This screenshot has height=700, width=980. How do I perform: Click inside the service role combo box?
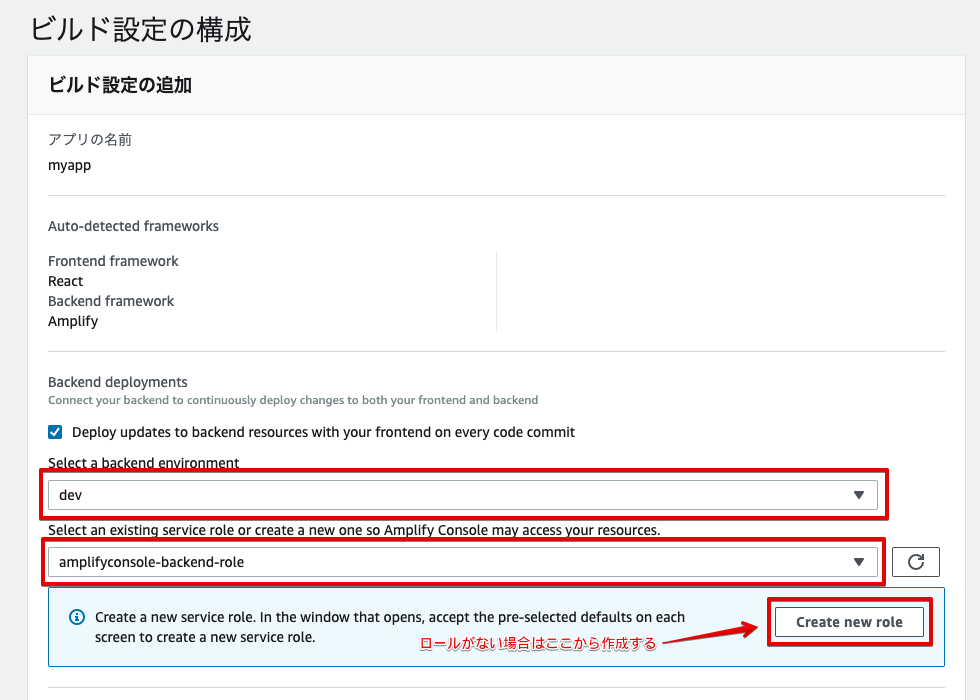[x=400, y=561]
